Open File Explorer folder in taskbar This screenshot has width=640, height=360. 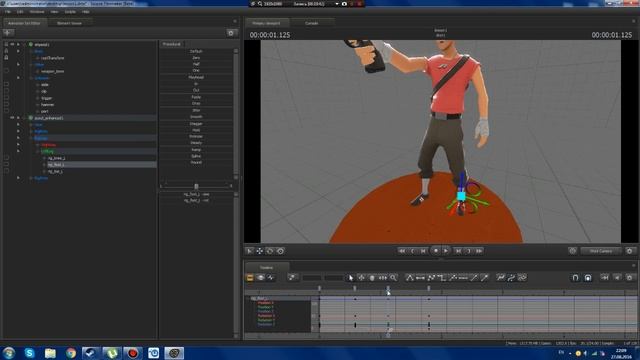click(50, 353)
